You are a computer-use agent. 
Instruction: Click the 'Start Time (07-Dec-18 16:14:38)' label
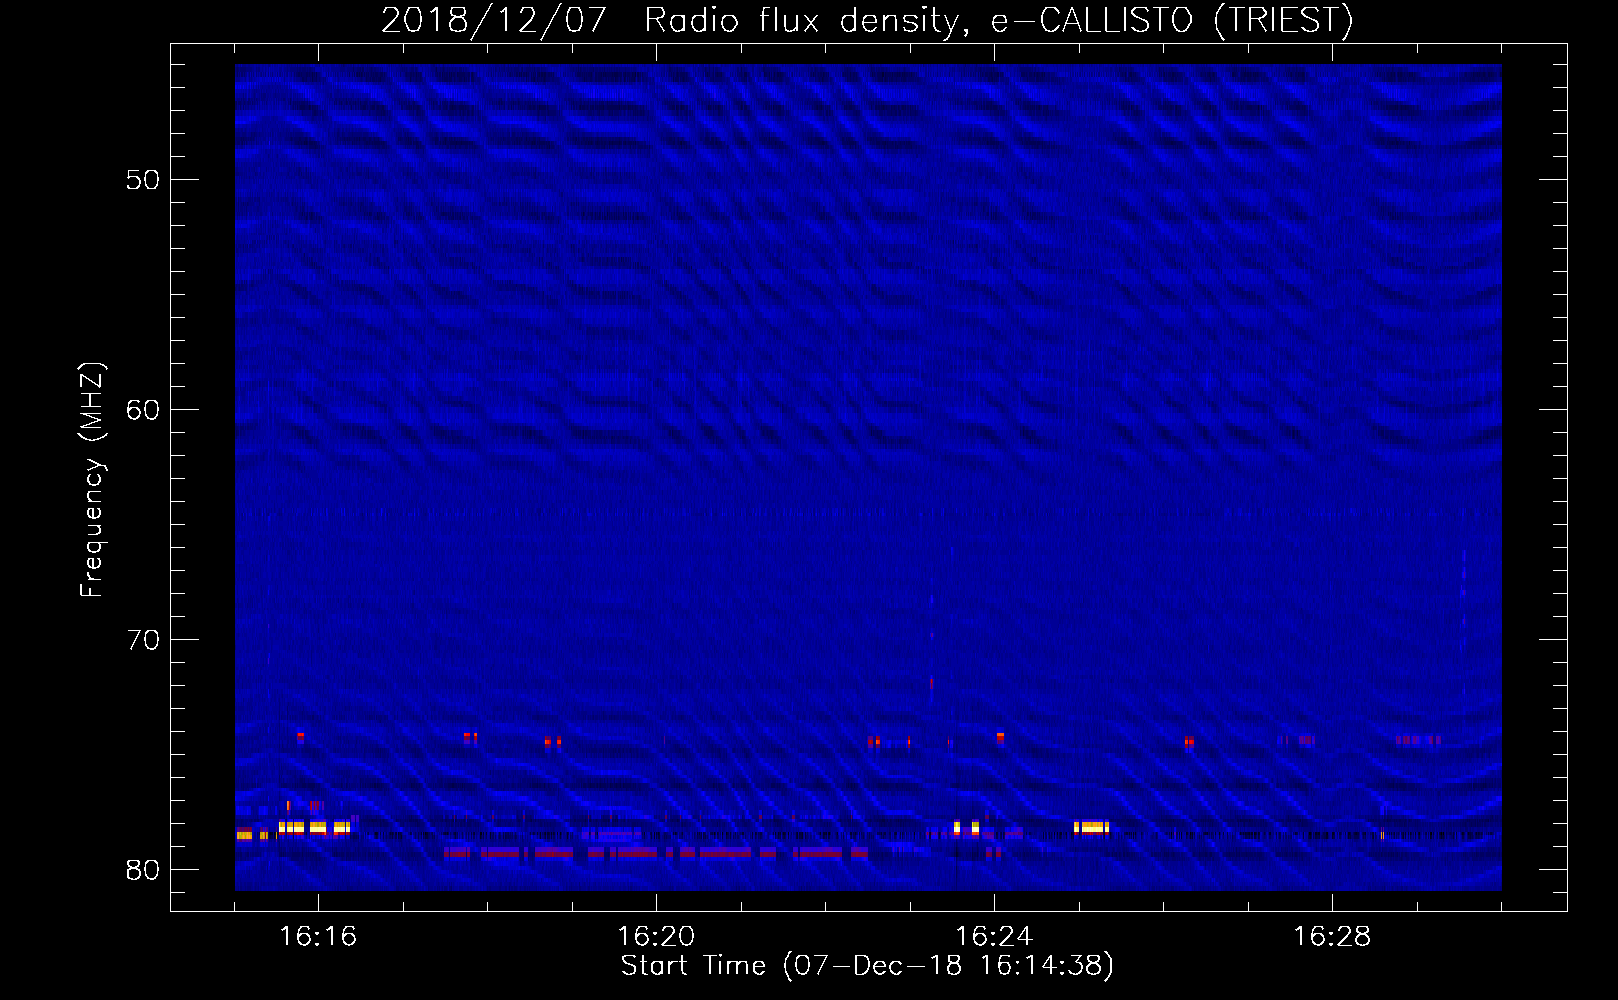tap(866, 966)
